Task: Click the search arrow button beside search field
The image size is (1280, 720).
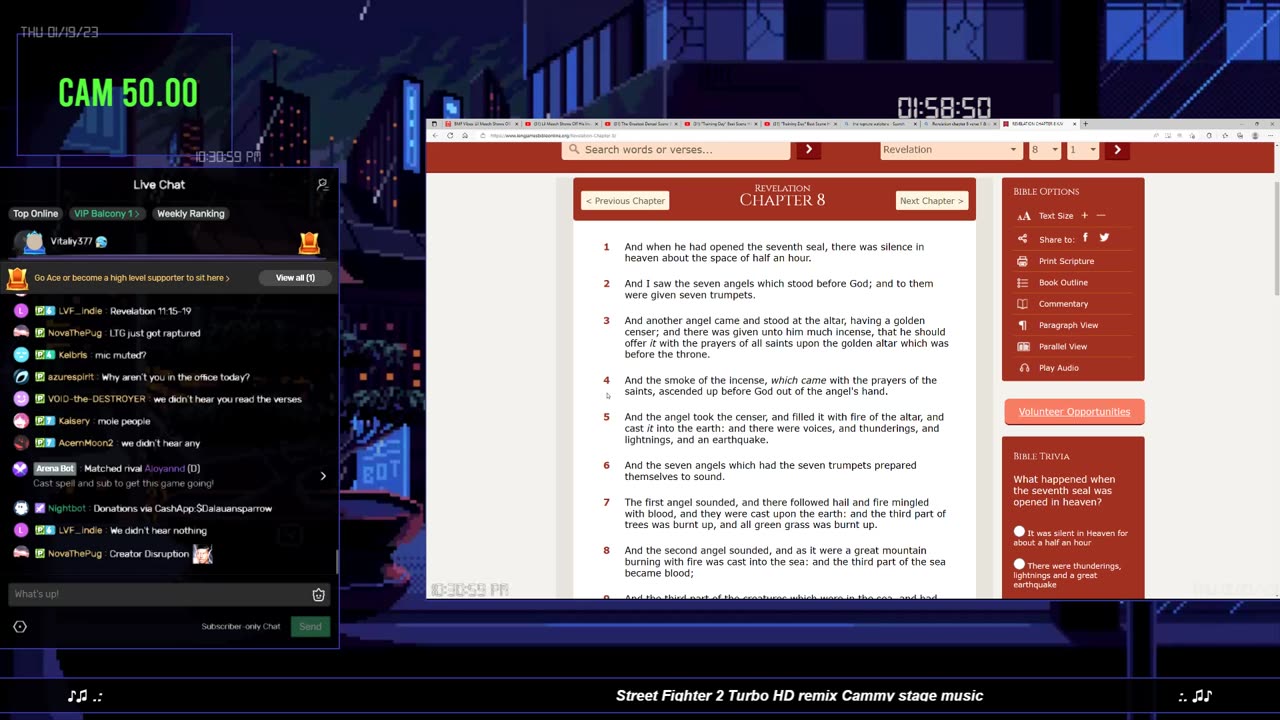Action: click(x=808, y=150)
